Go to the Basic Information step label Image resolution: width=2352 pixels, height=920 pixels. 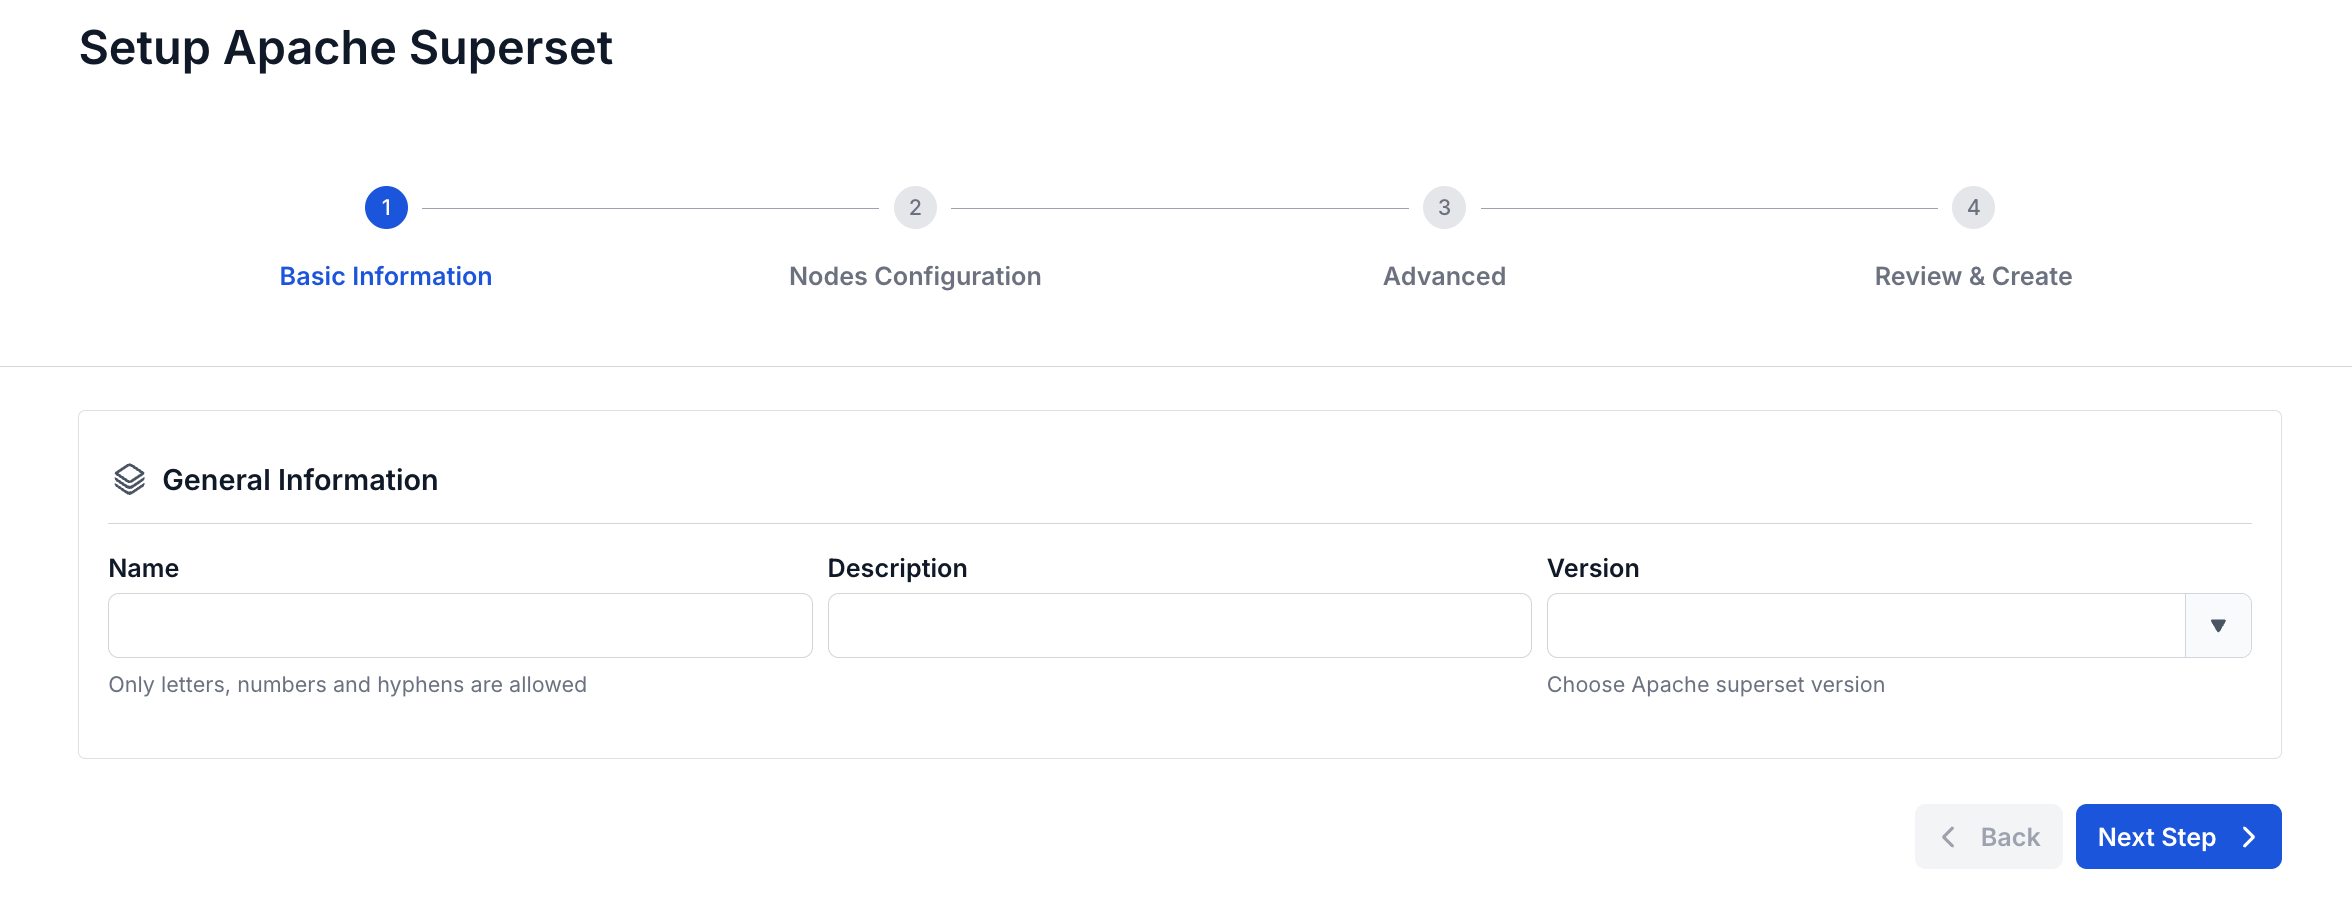coord(386,276)
